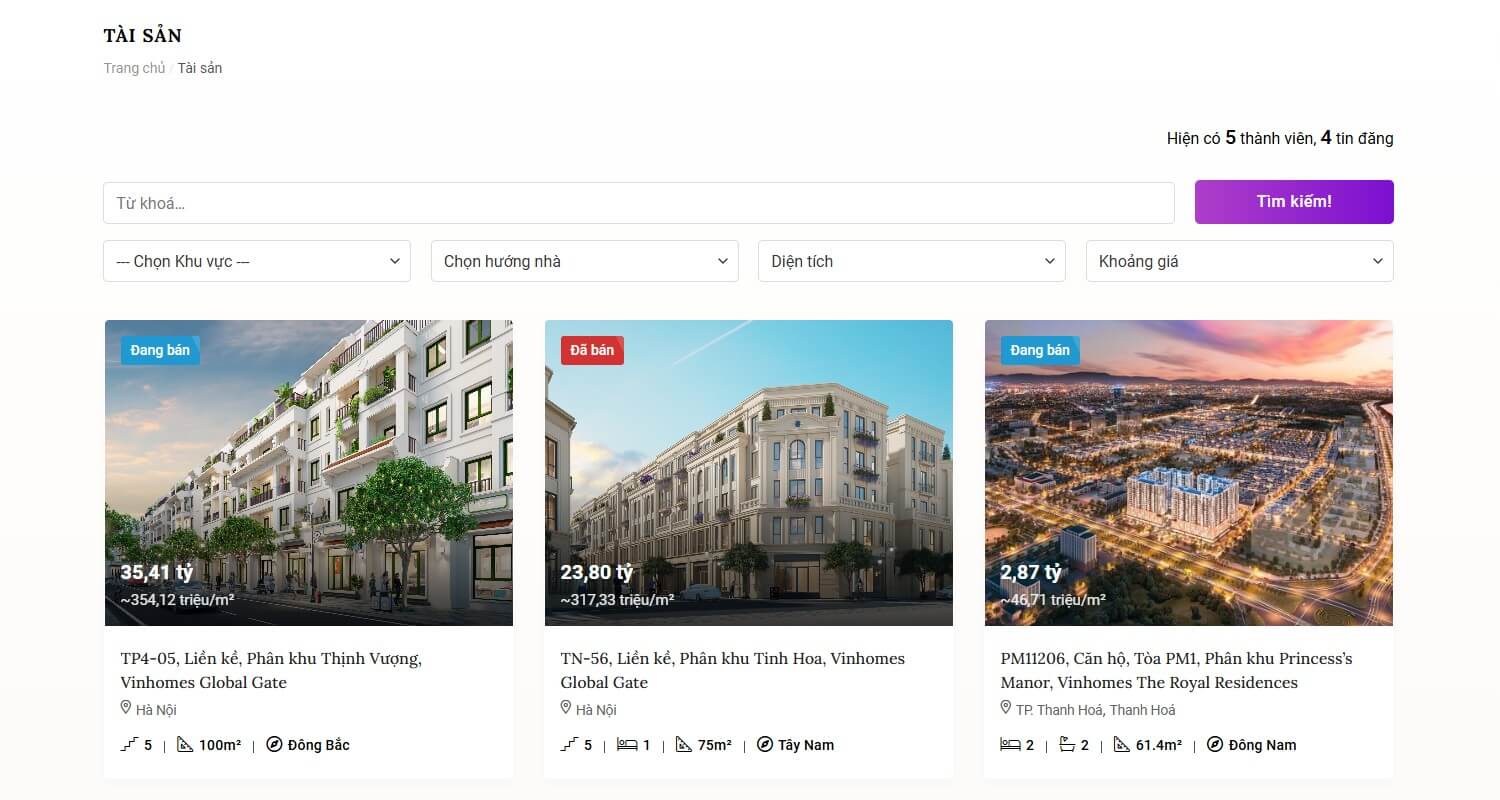Image resolution: width=1500 pixels, height=800 pixels.
Task: Click the bed icon on TN-56 listing
Action: coord(627,745)
